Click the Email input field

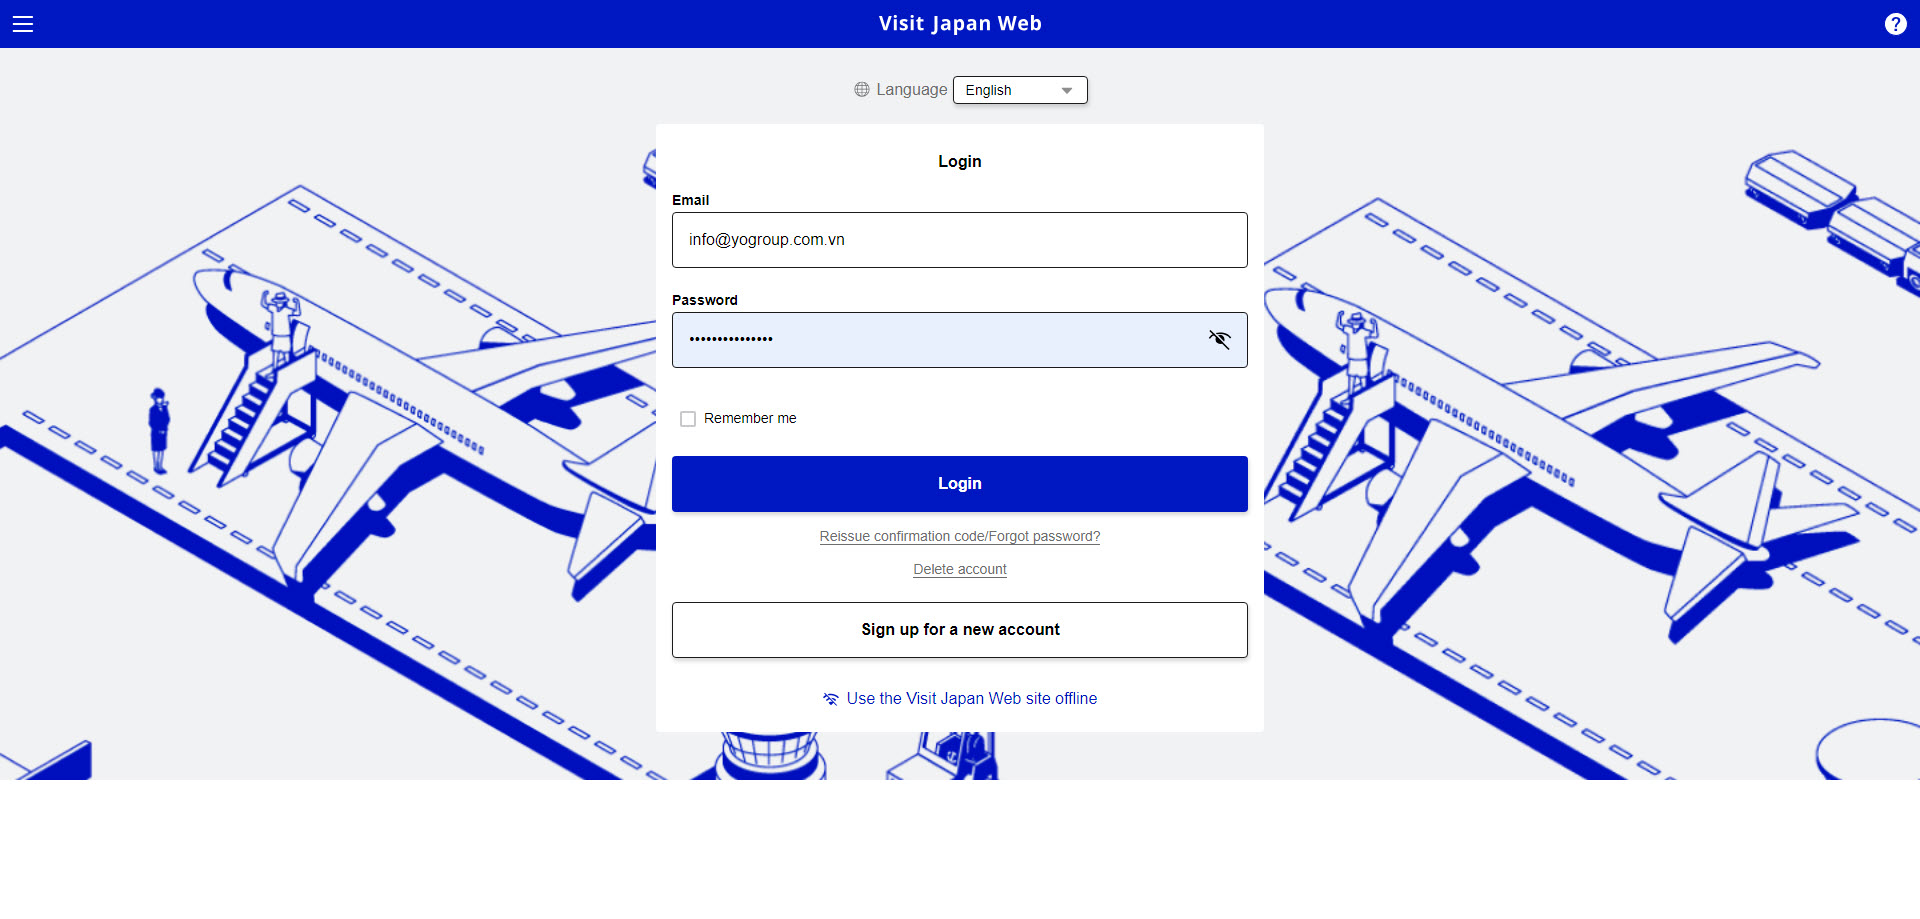click(960, 240)
